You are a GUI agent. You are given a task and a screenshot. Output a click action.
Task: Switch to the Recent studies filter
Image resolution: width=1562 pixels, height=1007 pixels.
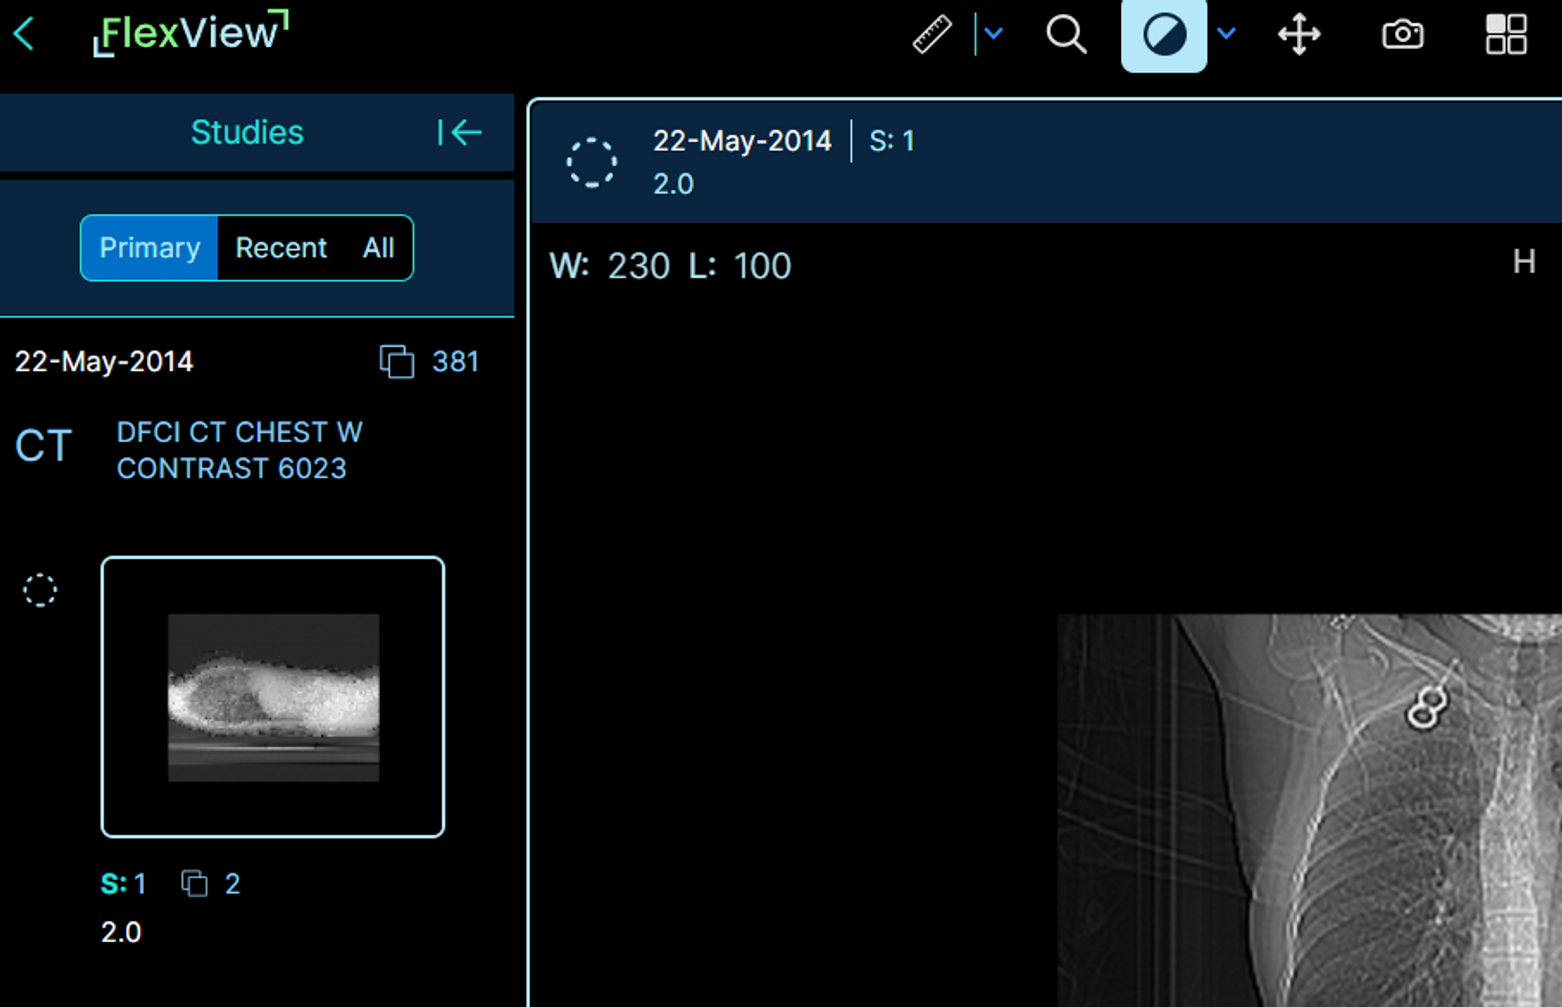280,248
